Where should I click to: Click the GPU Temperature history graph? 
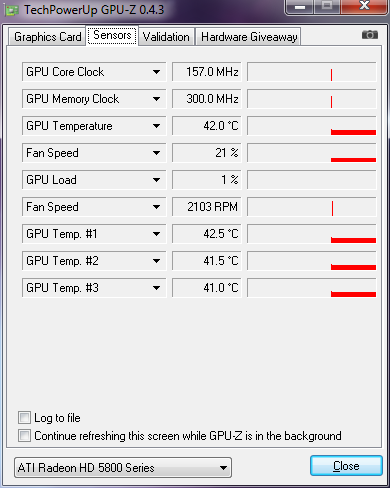tap(312, 126)
